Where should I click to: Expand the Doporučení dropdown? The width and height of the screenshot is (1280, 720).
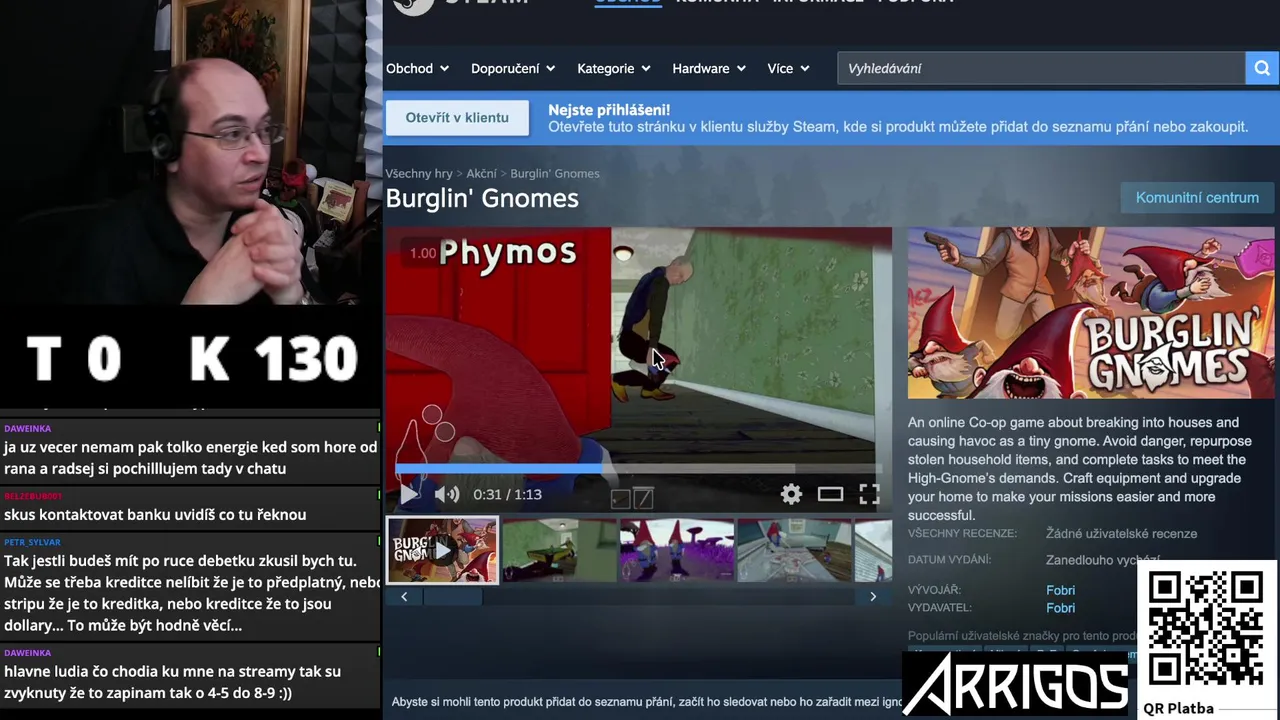[513, 68]
